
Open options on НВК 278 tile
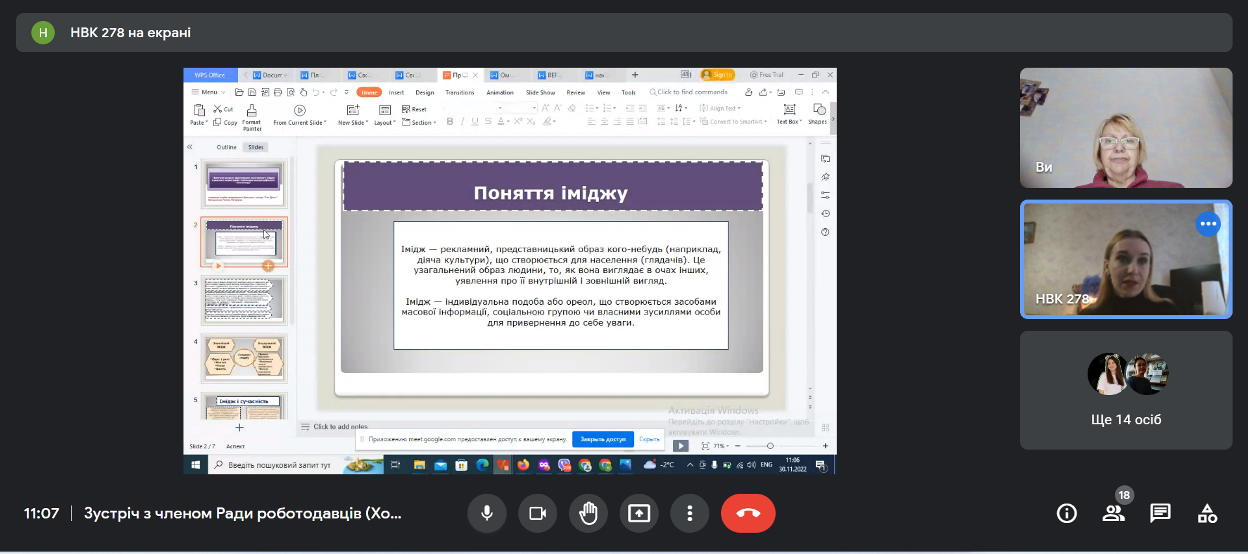click(x=1208, y=224)
